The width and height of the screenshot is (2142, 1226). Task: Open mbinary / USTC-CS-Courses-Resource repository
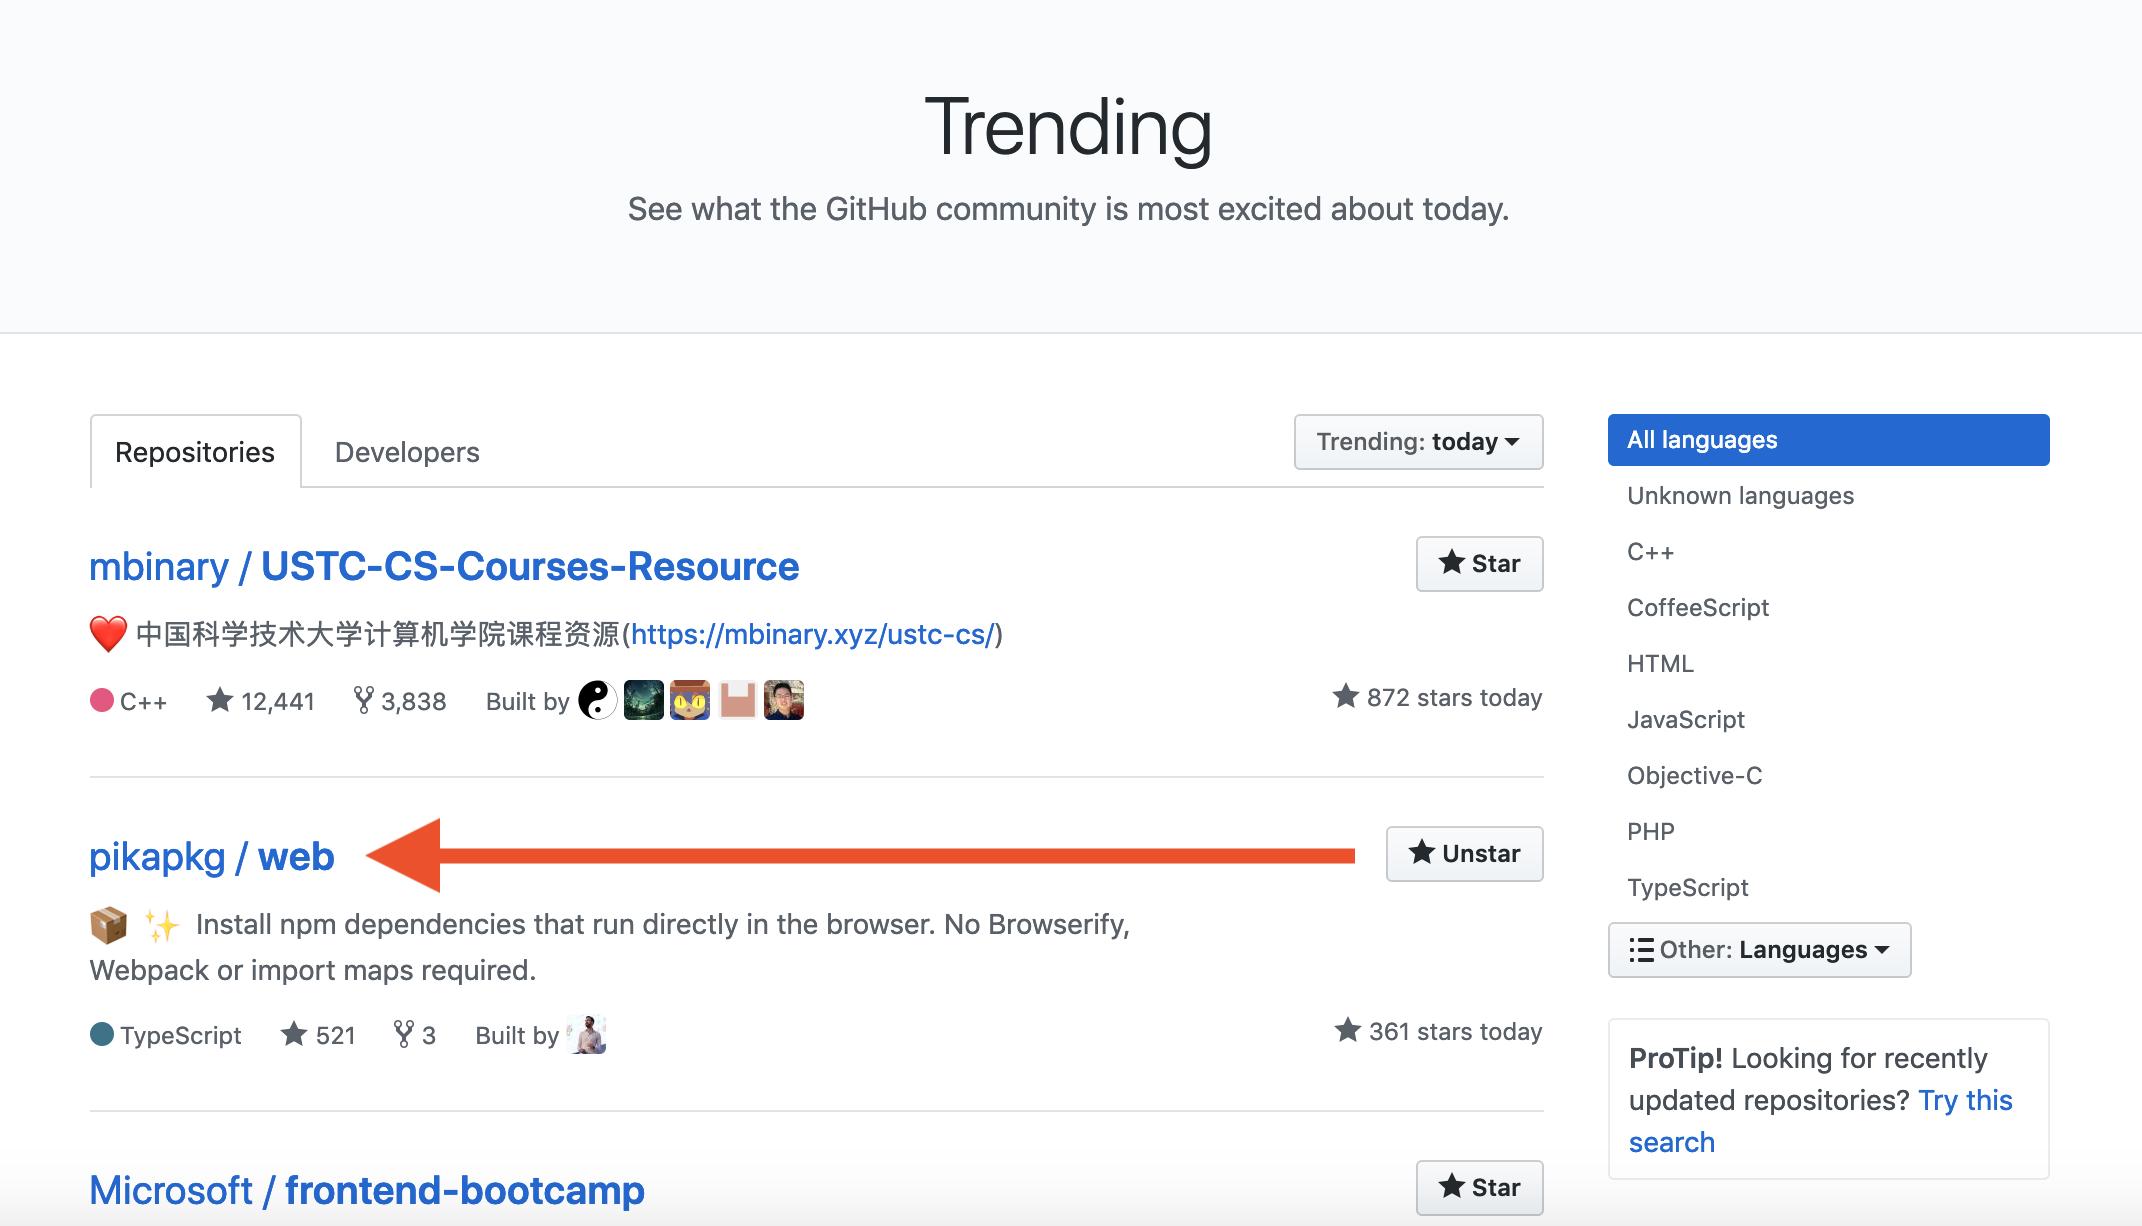444,567
